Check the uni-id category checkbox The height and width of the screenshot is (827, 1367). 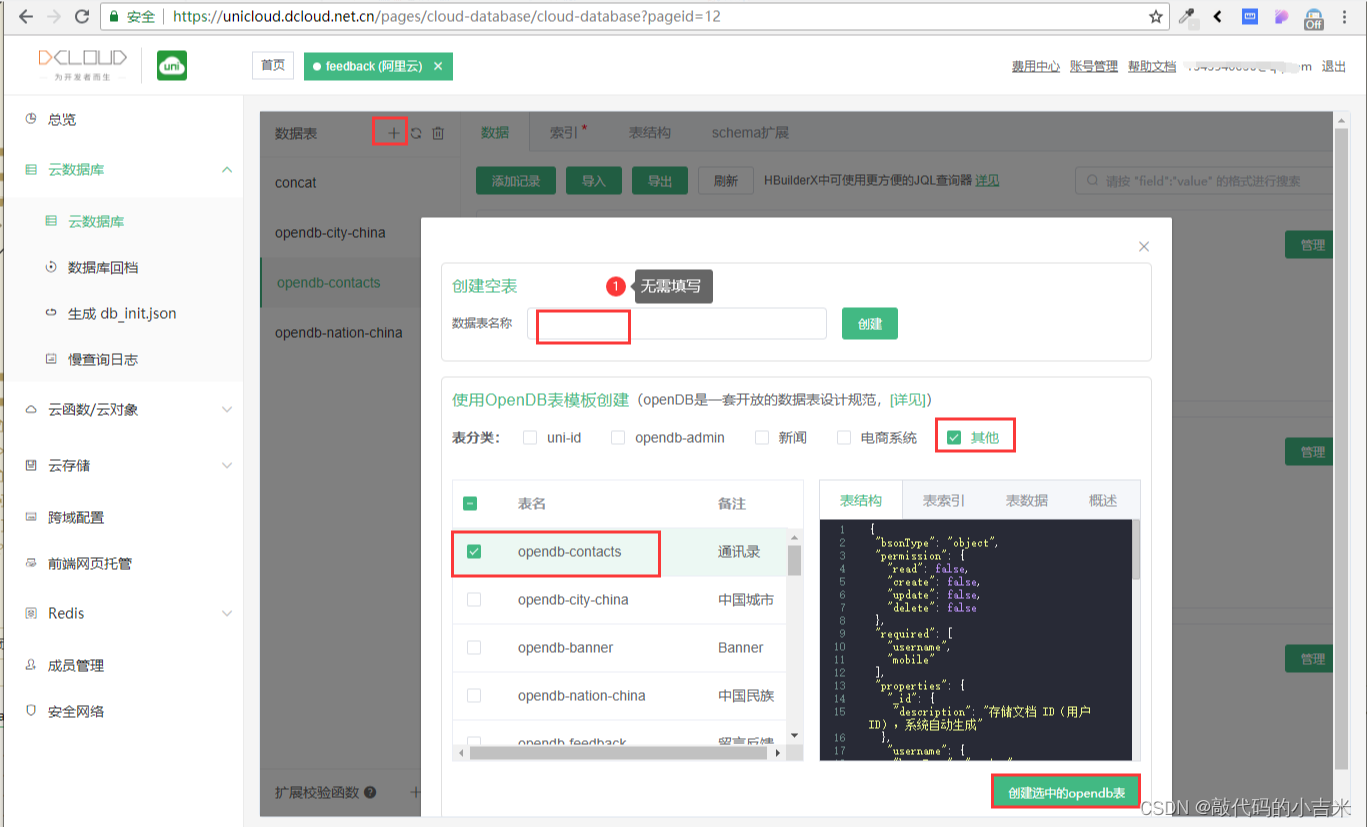click(x=529, y=437)
